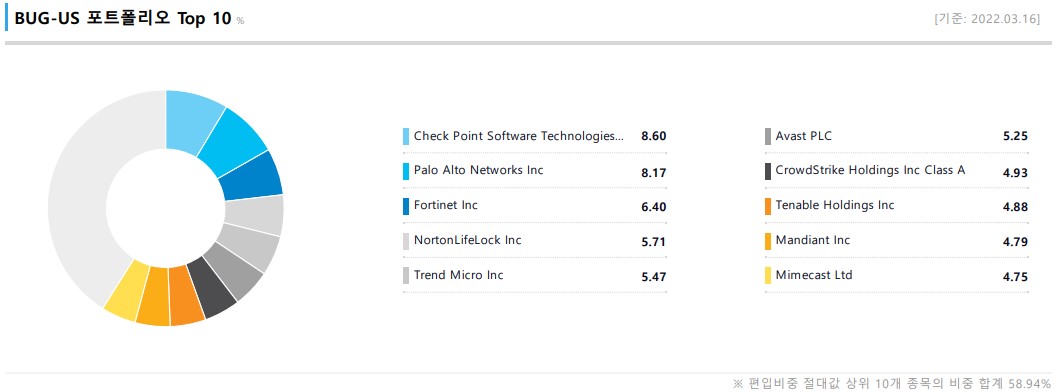The height and width of the screenshot is (392, 1056).
Task: Click the dark charcoal CrowdStrike donut slice
Action: tap(212, 287)
